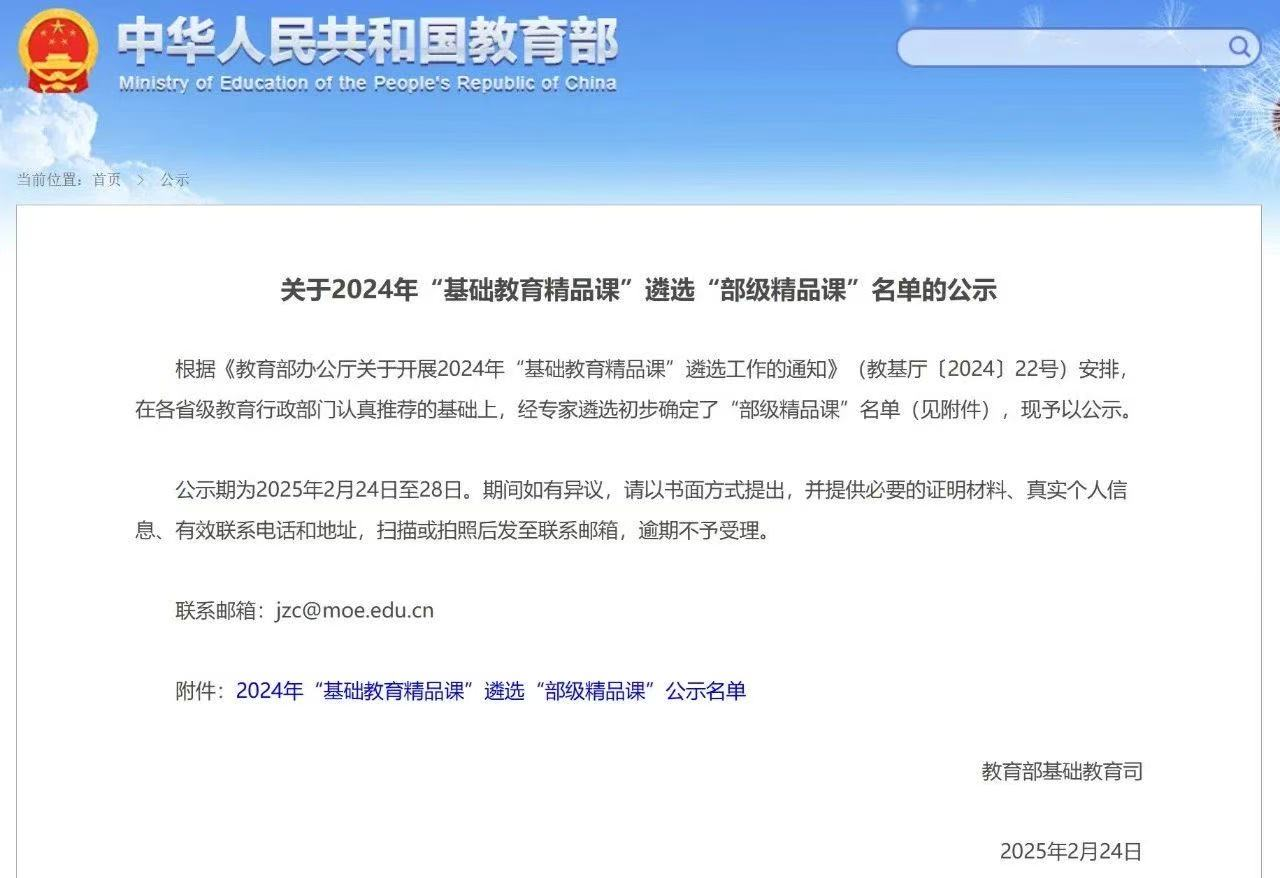Click the paragraph beginning with 根据《教育部办公厅
Image resolution: width=1280 pixels, height=878 pixels.
(x=638, y=389)
